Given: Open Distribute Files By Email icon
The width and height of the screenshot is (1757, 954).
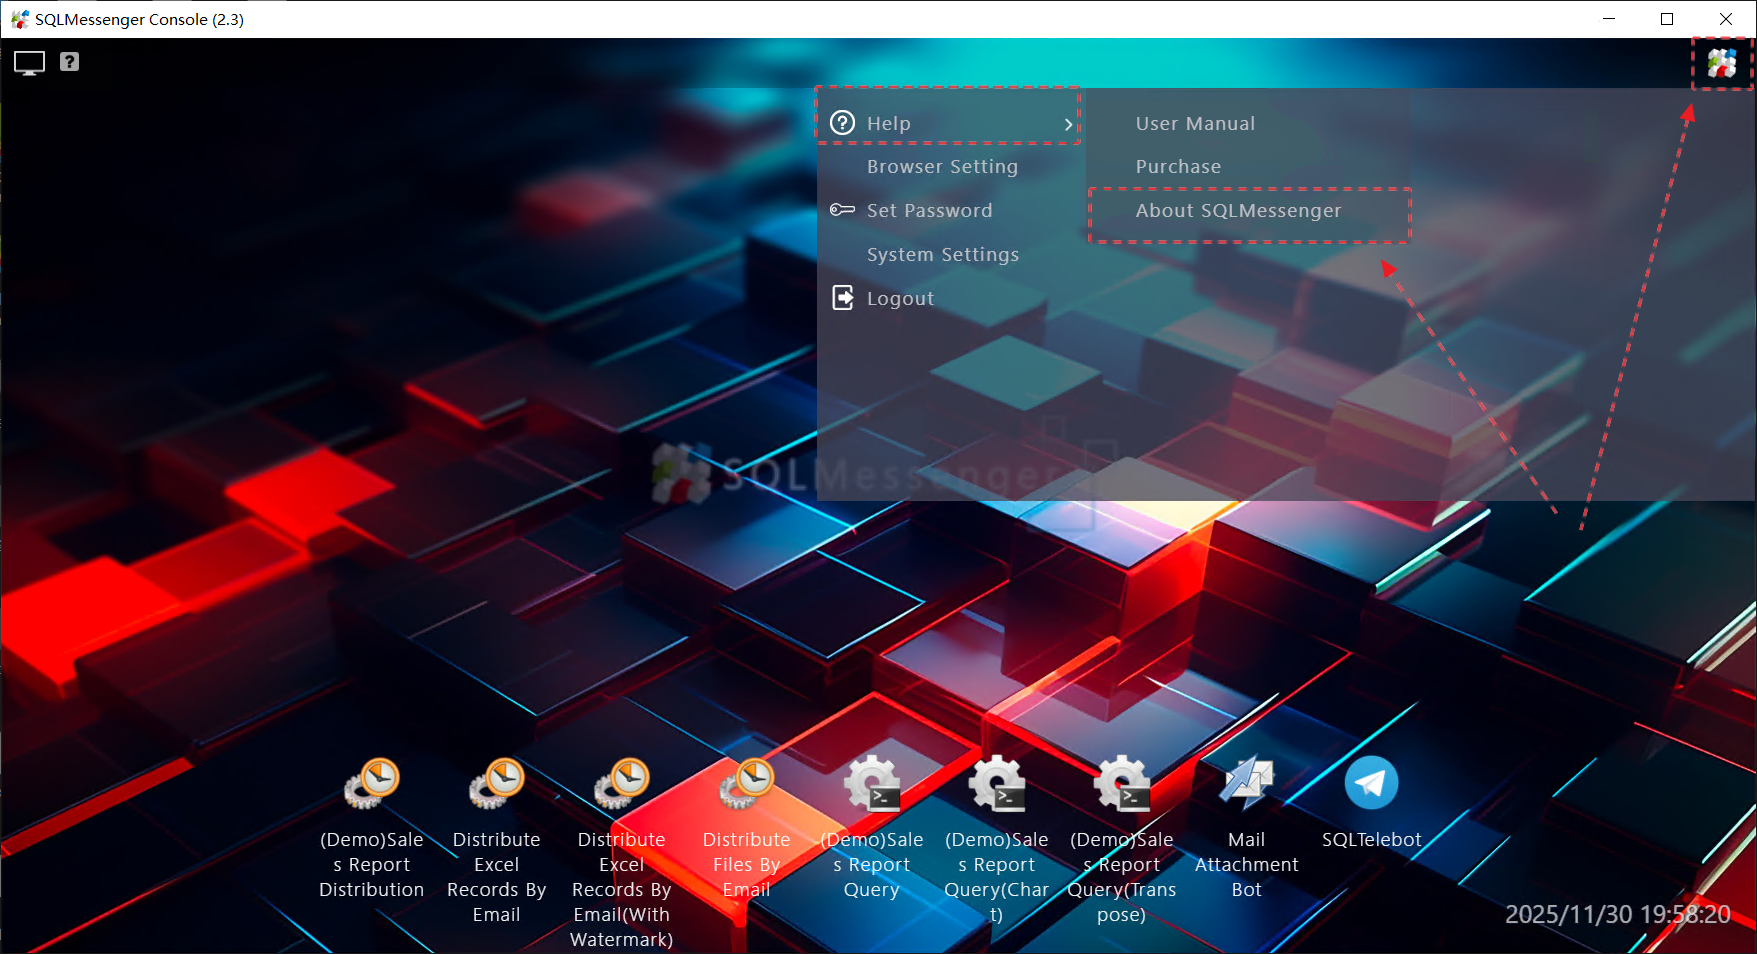Looking at the screenshot, I should tap(747, 783).
